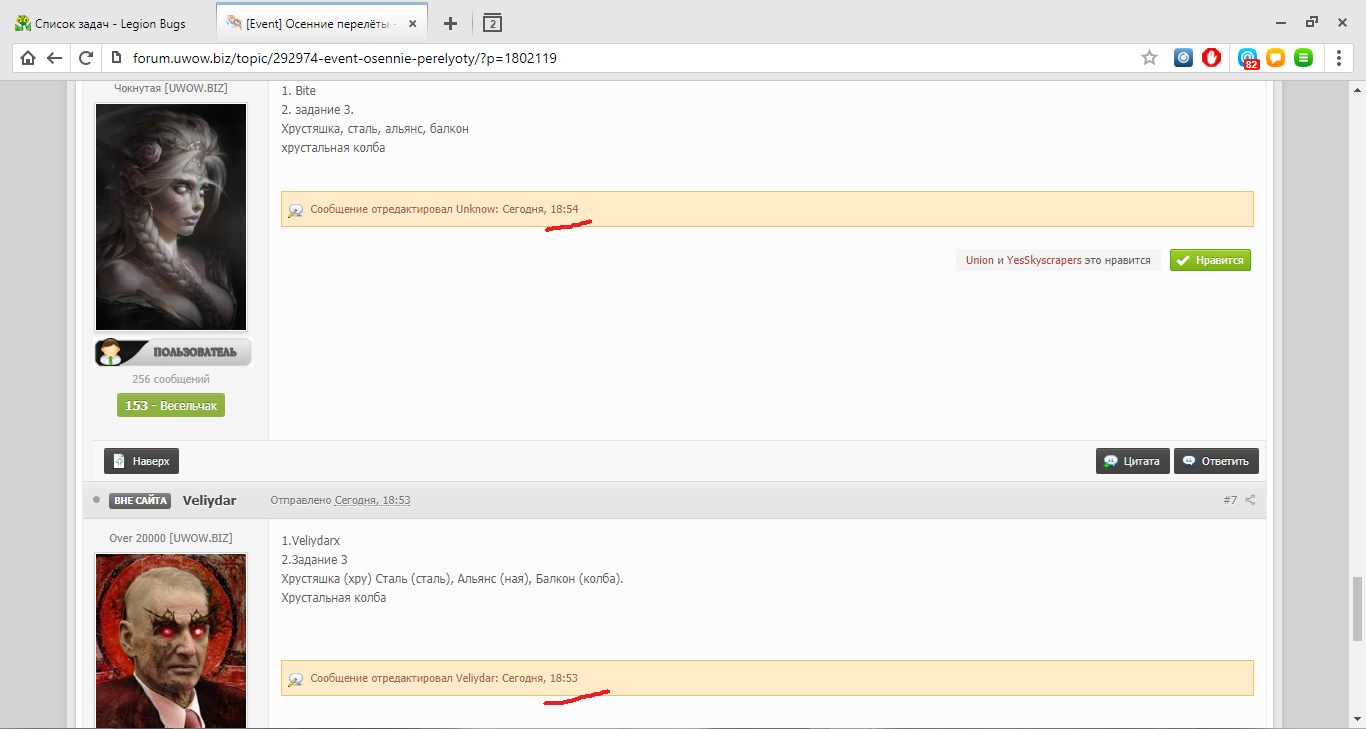Open the red stop-hand ad blocker extension

(1211, 58)
